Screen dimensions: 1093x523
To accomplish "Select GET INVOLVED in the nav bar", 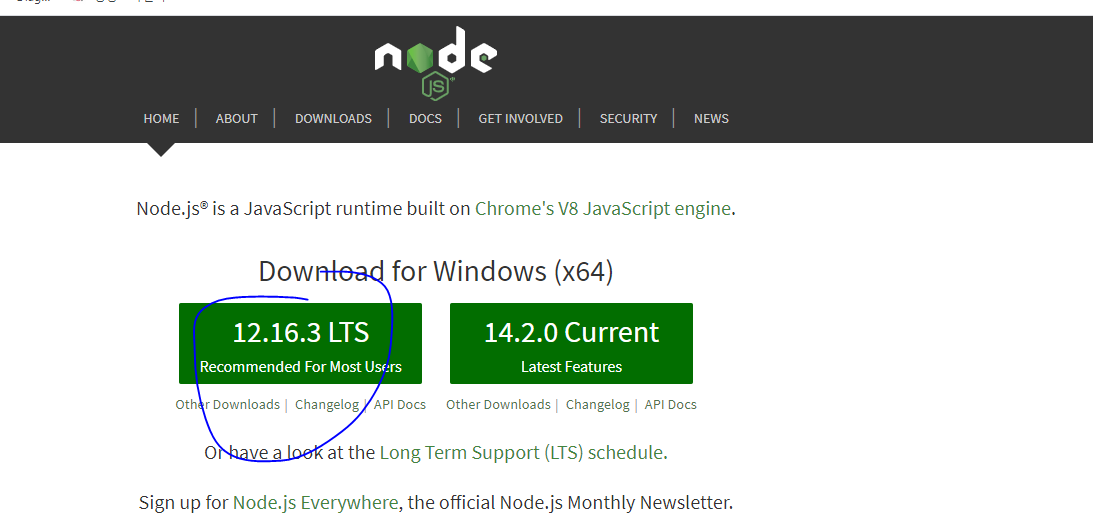I will 520,119.
